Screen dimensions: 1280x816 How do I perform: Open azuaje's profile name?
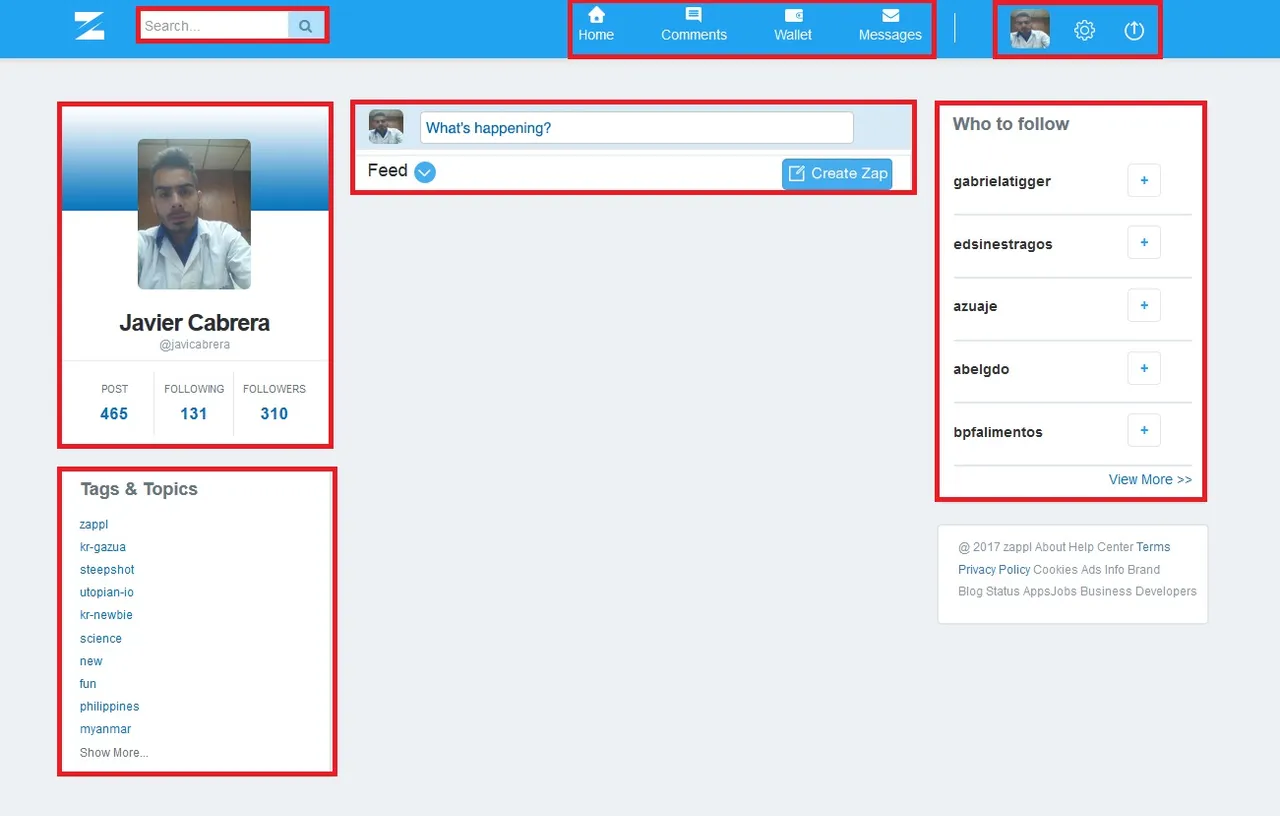click(975, 307)
